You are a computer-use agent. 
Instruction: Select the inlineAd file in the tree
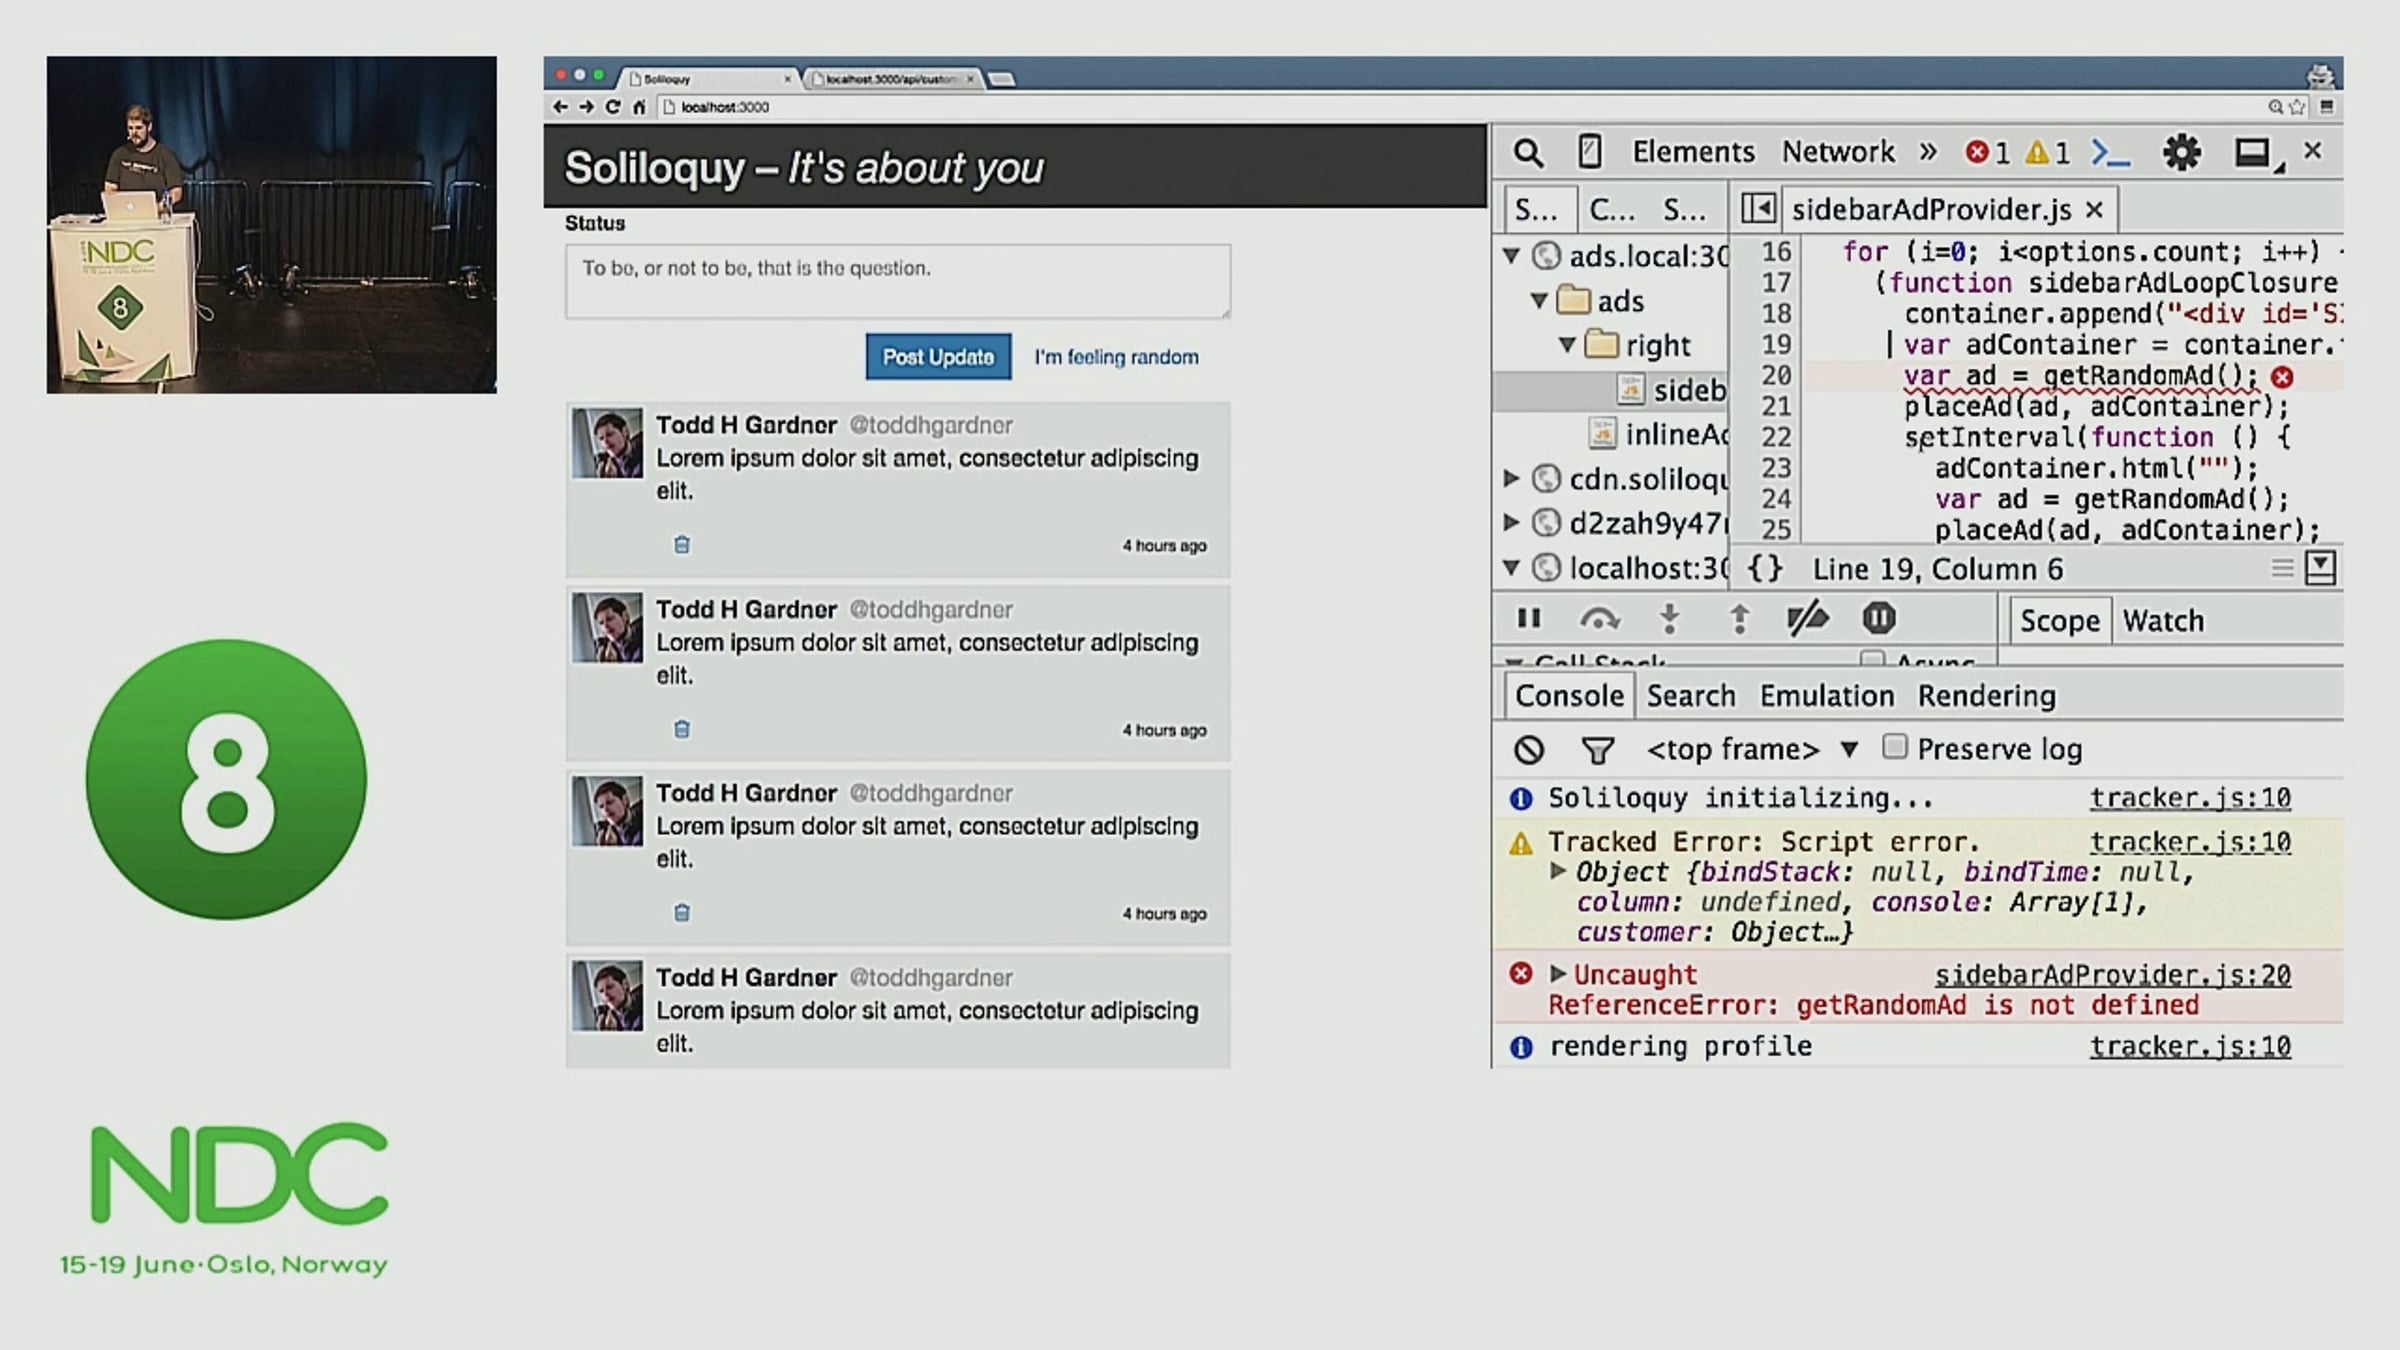(1660, 434)
